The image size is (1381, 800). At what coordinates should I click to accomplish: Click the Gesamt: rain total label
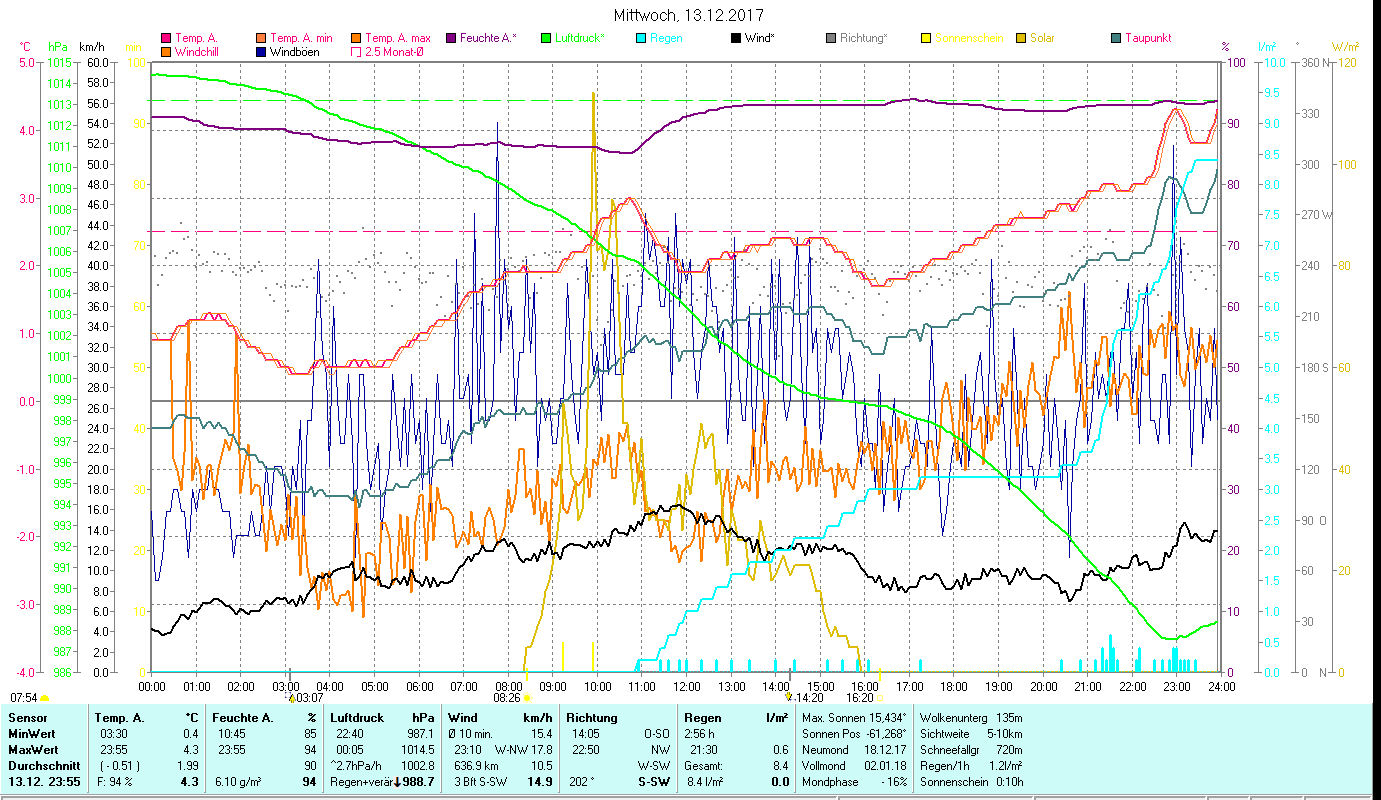click(x=702, y=765)
